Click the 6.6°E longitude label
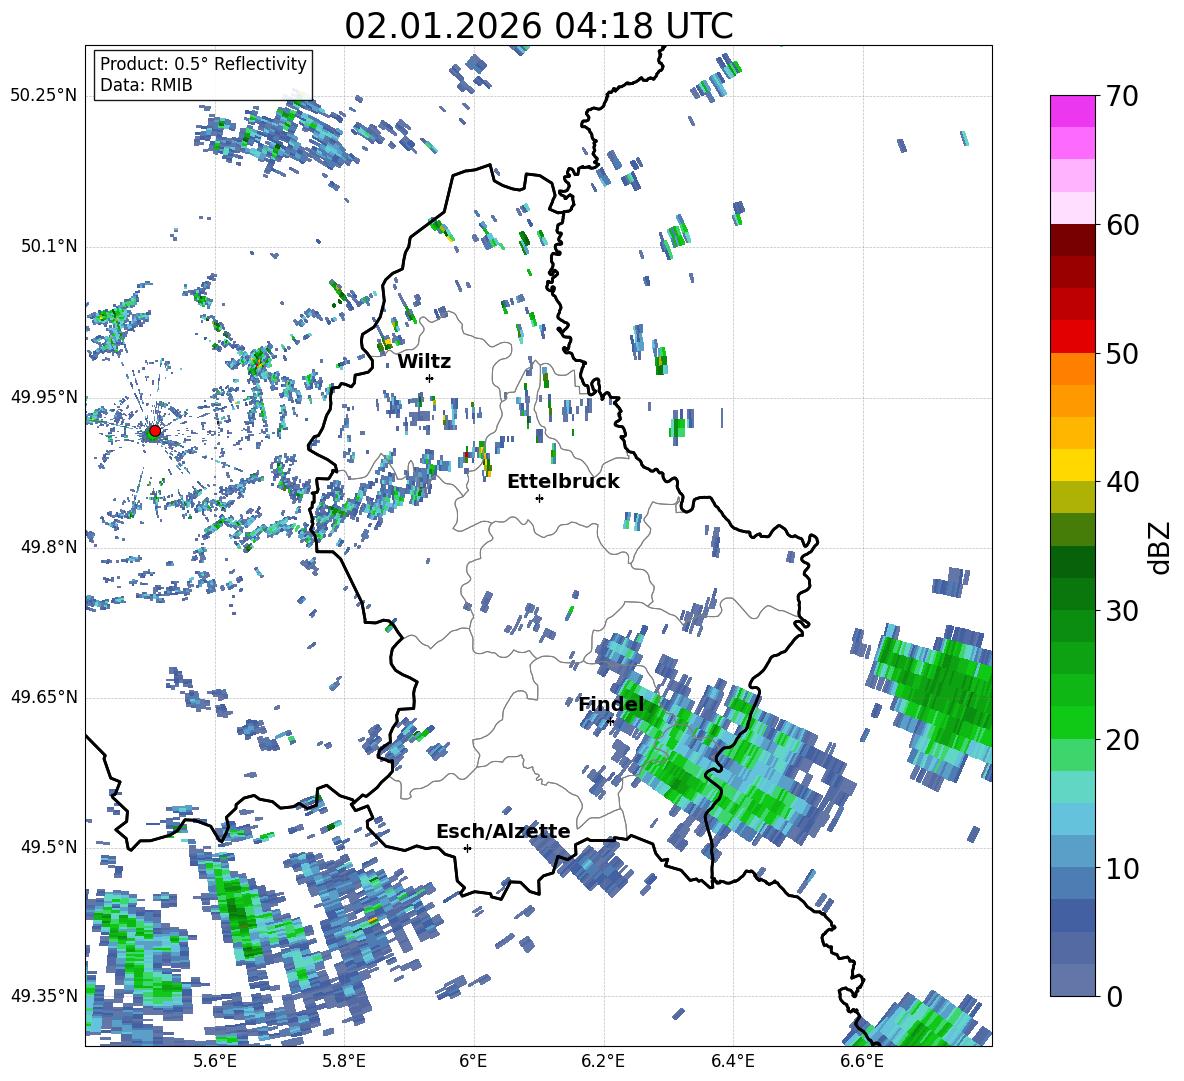 [862, 1061]
